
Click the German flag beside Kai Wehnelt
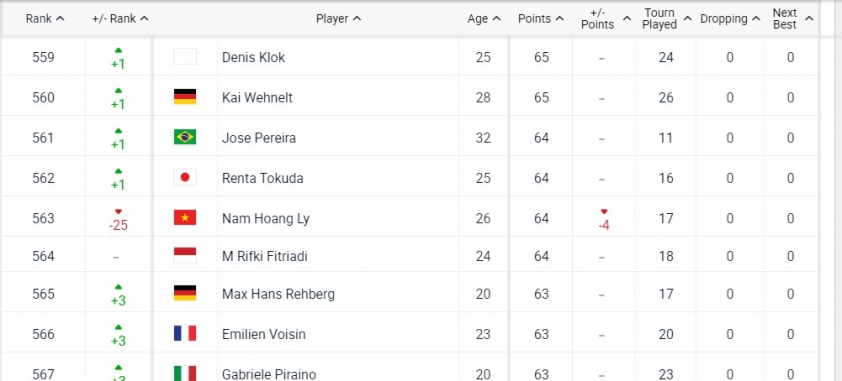click(x=185, y=97)
